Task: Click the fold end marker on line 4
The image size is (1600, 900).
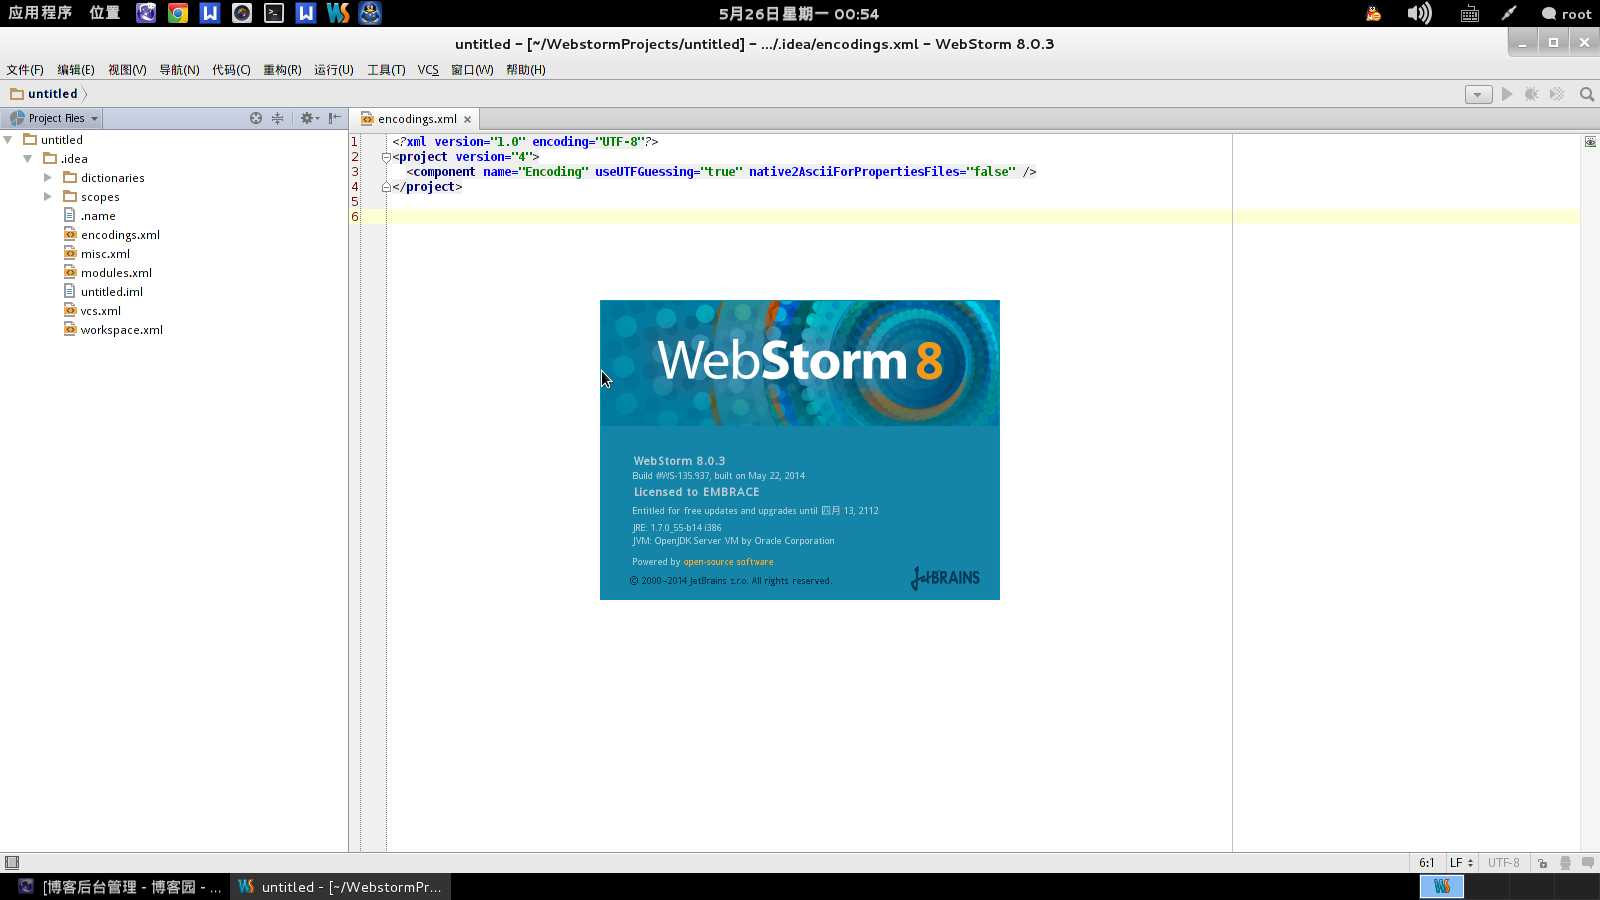Action: tap(386, 187)
